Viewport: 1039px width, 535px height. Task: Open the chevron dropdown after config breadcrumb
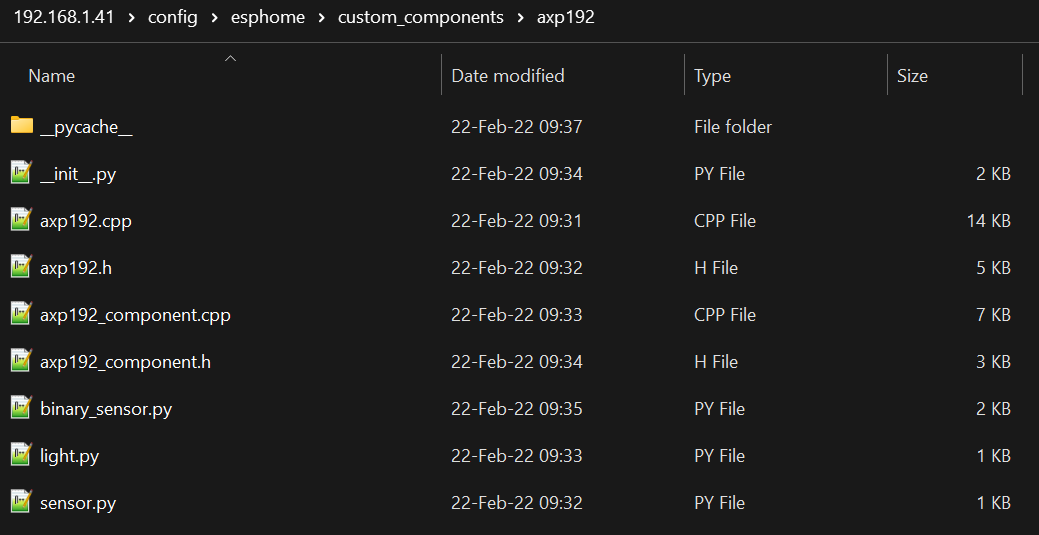coord(215,17)
